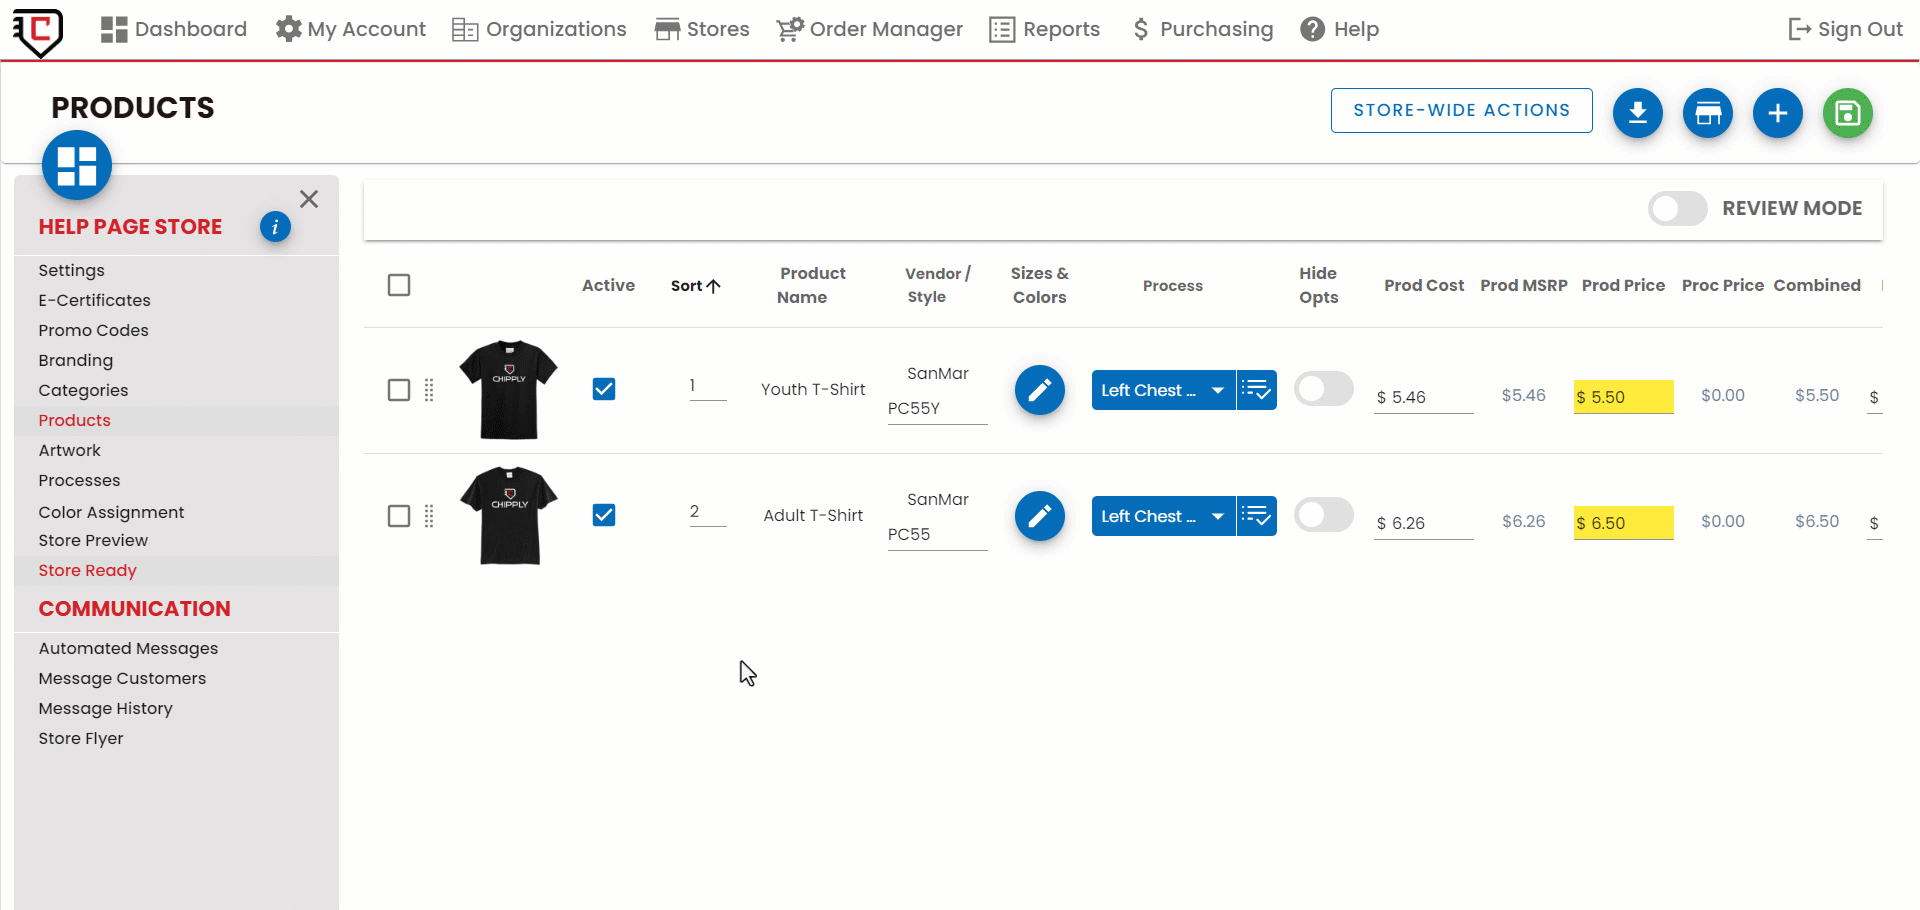Click the blue download icon button
This screenshot has width=1920, height=910.
(x=1637, y=113)
